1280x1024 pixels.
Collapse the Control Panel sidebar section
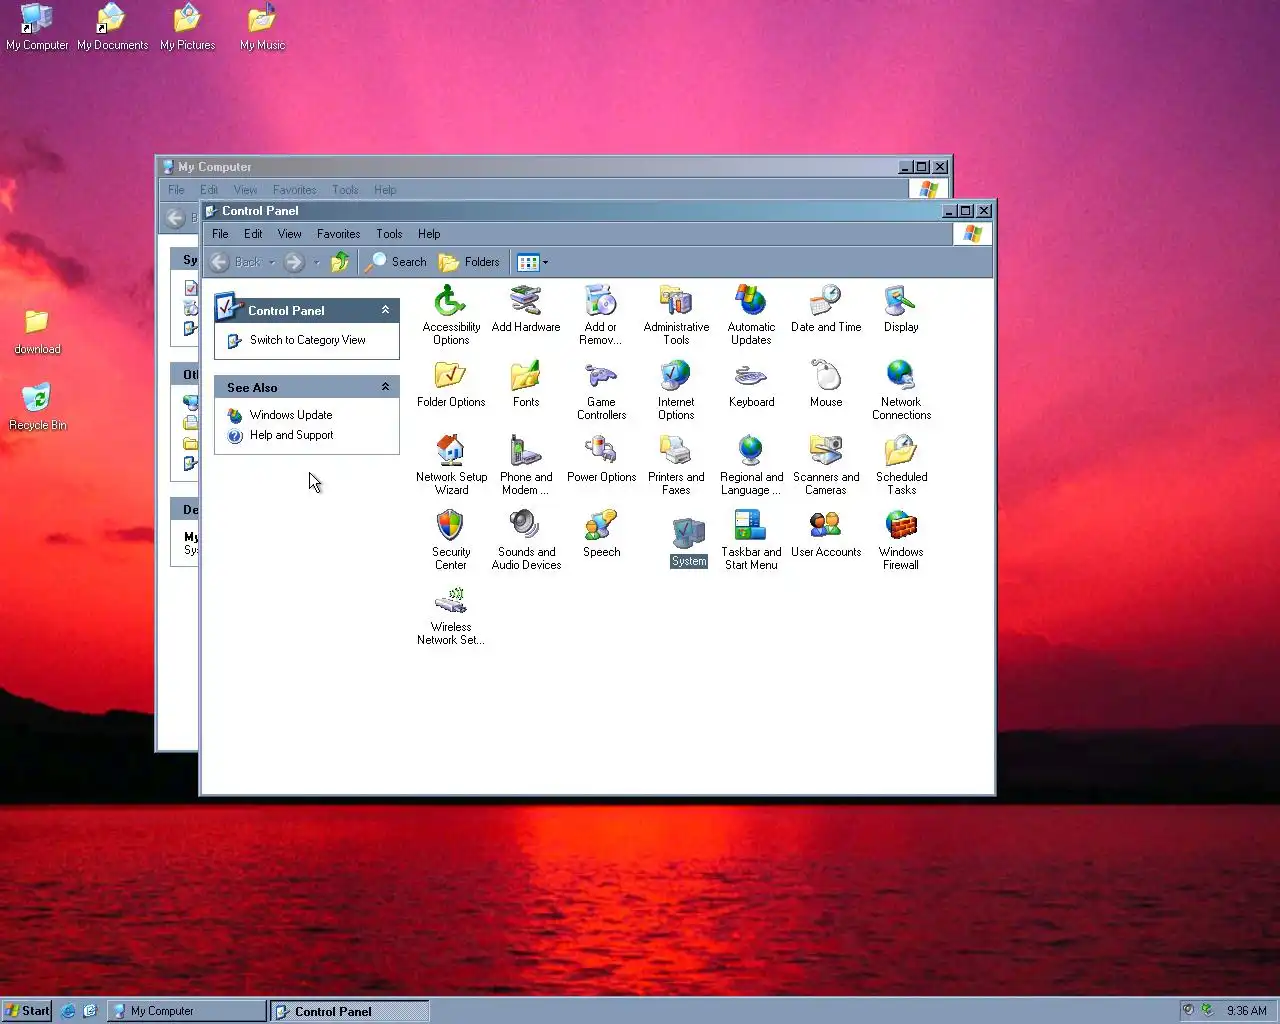[x=385, y=310]
